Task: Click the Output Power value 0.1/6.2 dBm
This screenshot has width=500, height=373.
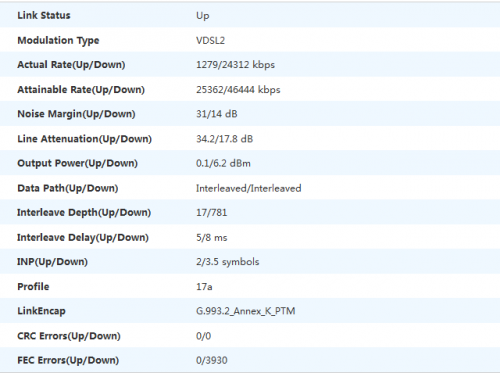Action: coord(223,163)
